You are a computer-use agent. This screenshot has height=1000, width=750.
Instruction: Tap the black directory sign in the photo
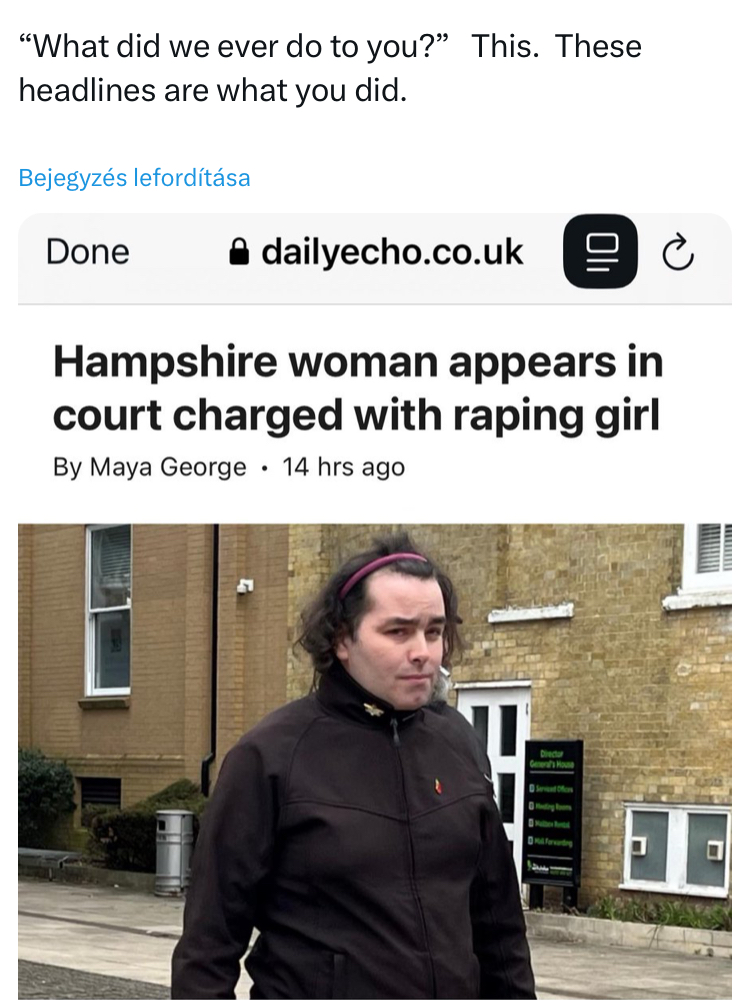552,813
